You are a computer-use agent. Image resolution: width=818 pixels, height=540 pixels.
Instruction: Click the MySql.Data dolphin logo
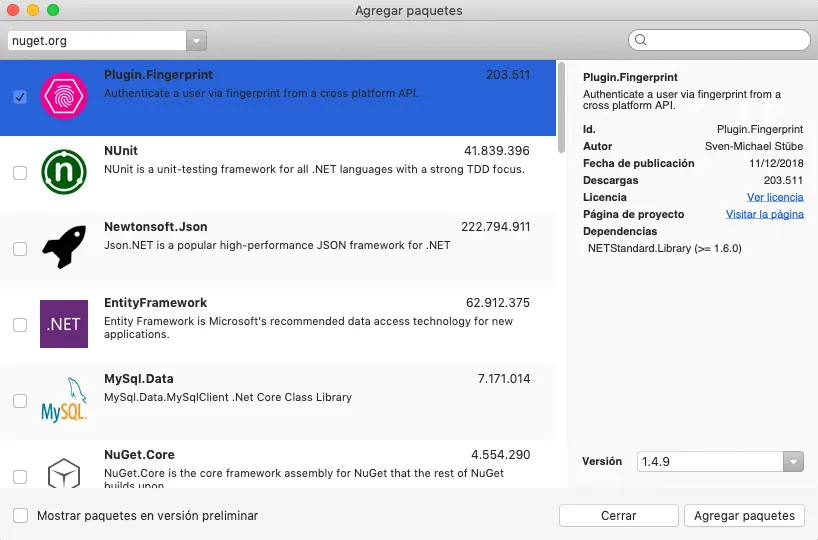64,400
